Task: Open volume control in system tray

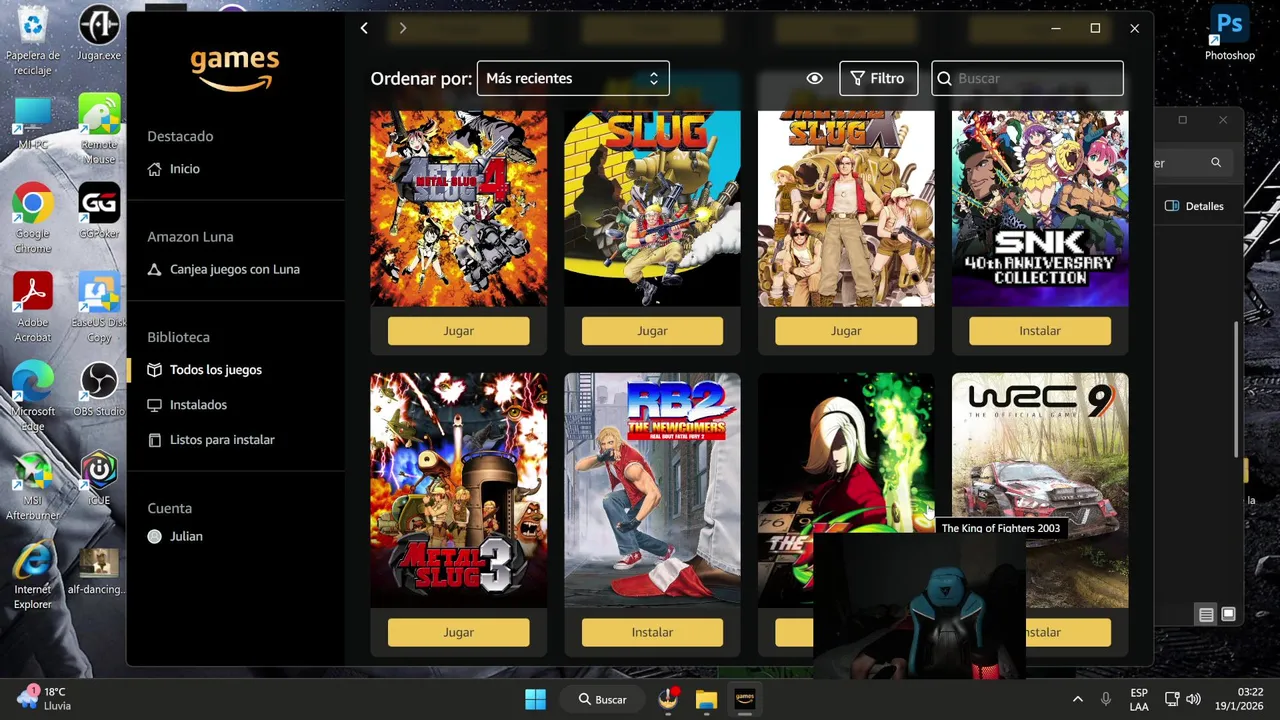Action: click(x=1193, y=699)
